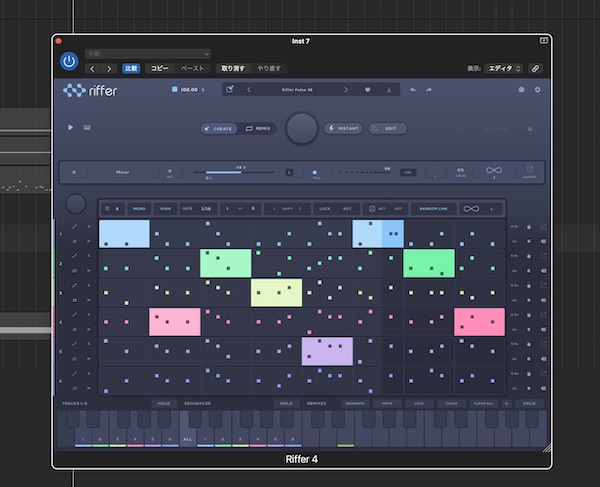Click the Riffer redo arrow
This screenshot has width=600, height=487.
(x=429, y=90)
